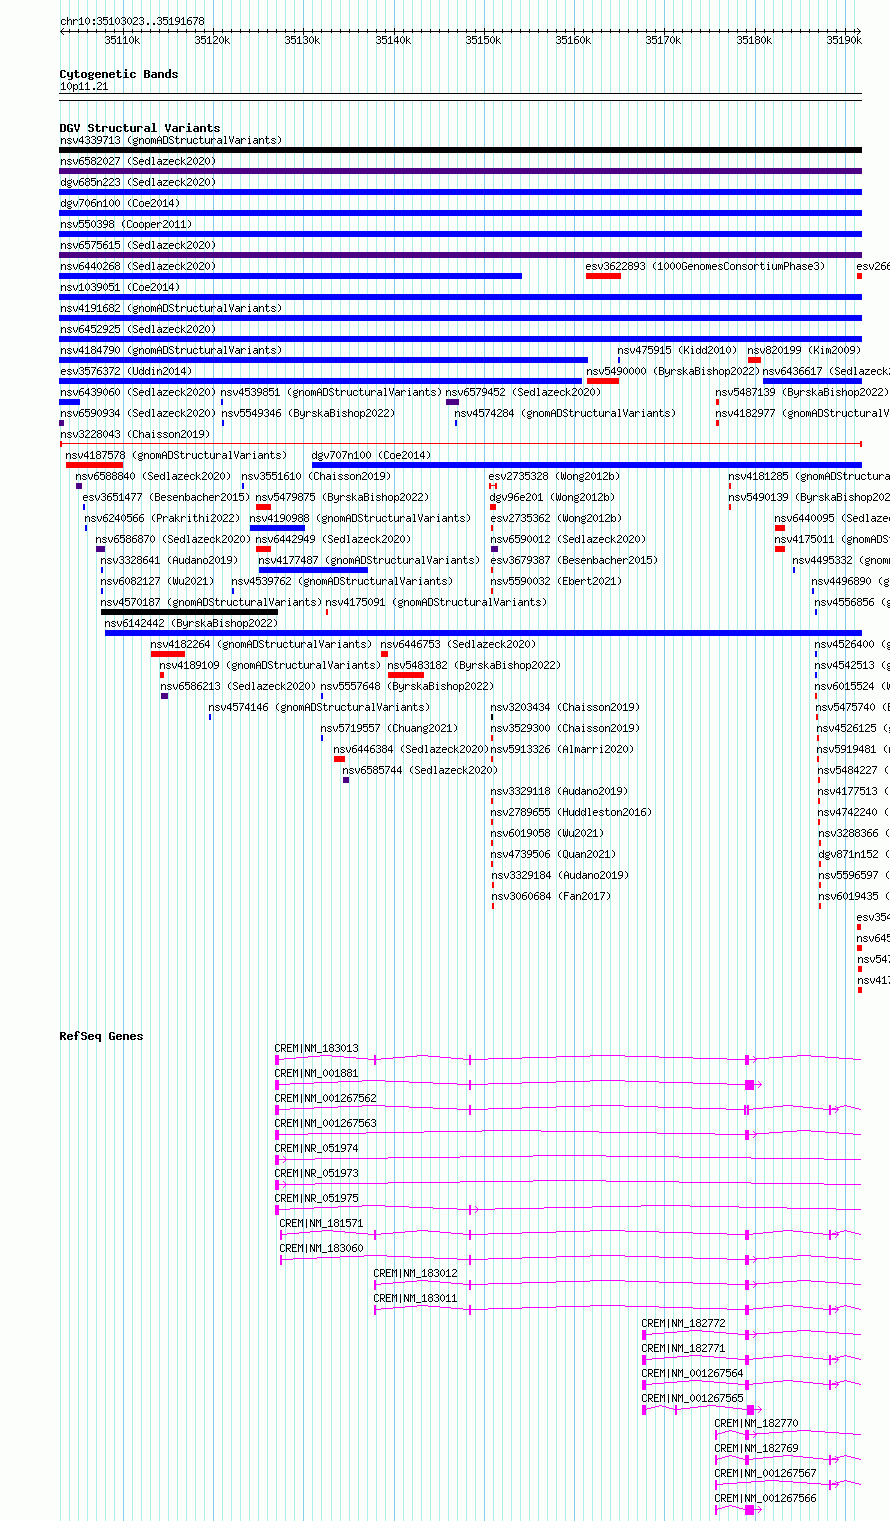Select variant nsv6579452 (Sedlazeck2020)

click(523, 392)
